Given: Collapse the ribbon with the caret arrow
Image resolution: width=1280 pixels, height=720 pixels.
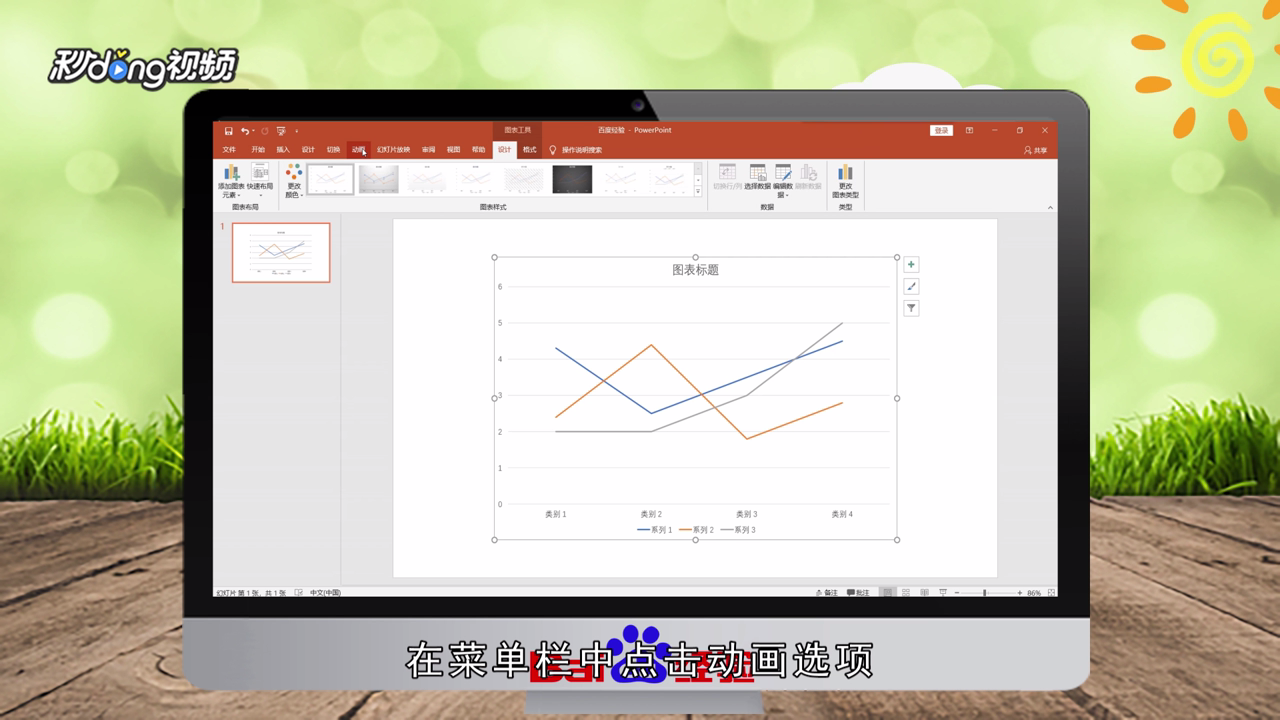Looking at the screenshot, I should tap(1050, 207).
